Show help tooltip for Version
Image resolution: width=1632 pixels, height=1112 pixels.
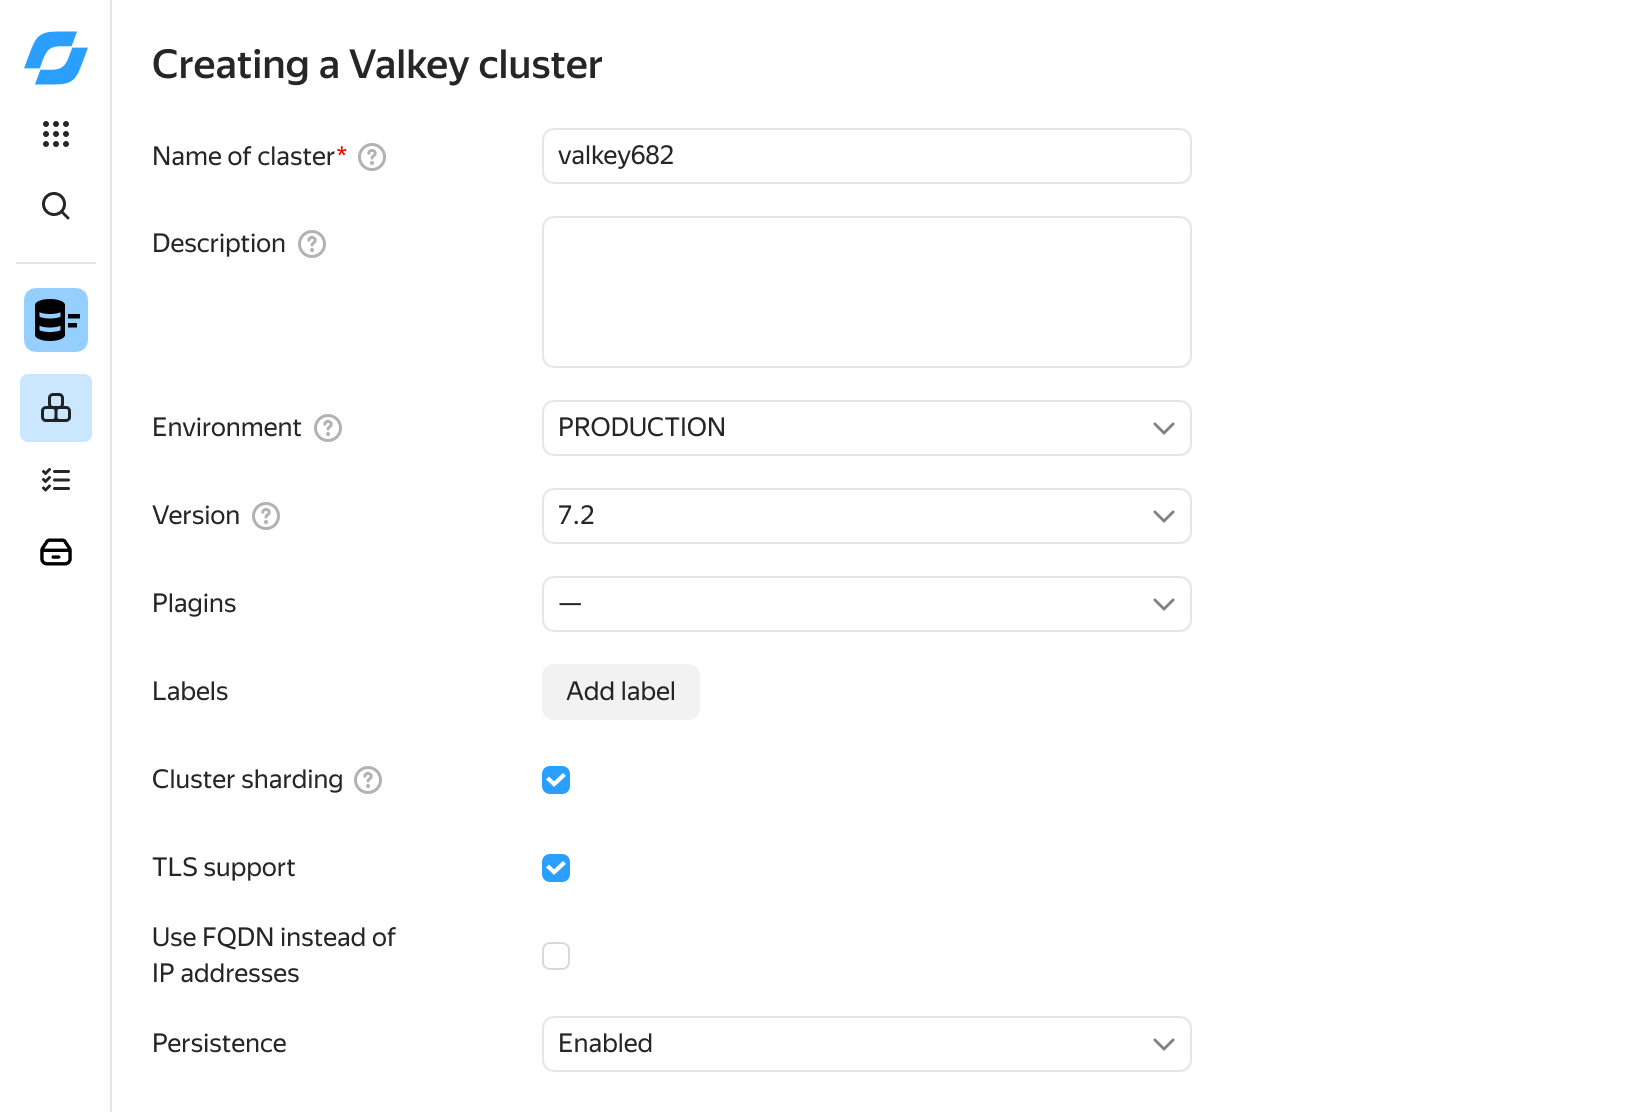coord(266,516)
